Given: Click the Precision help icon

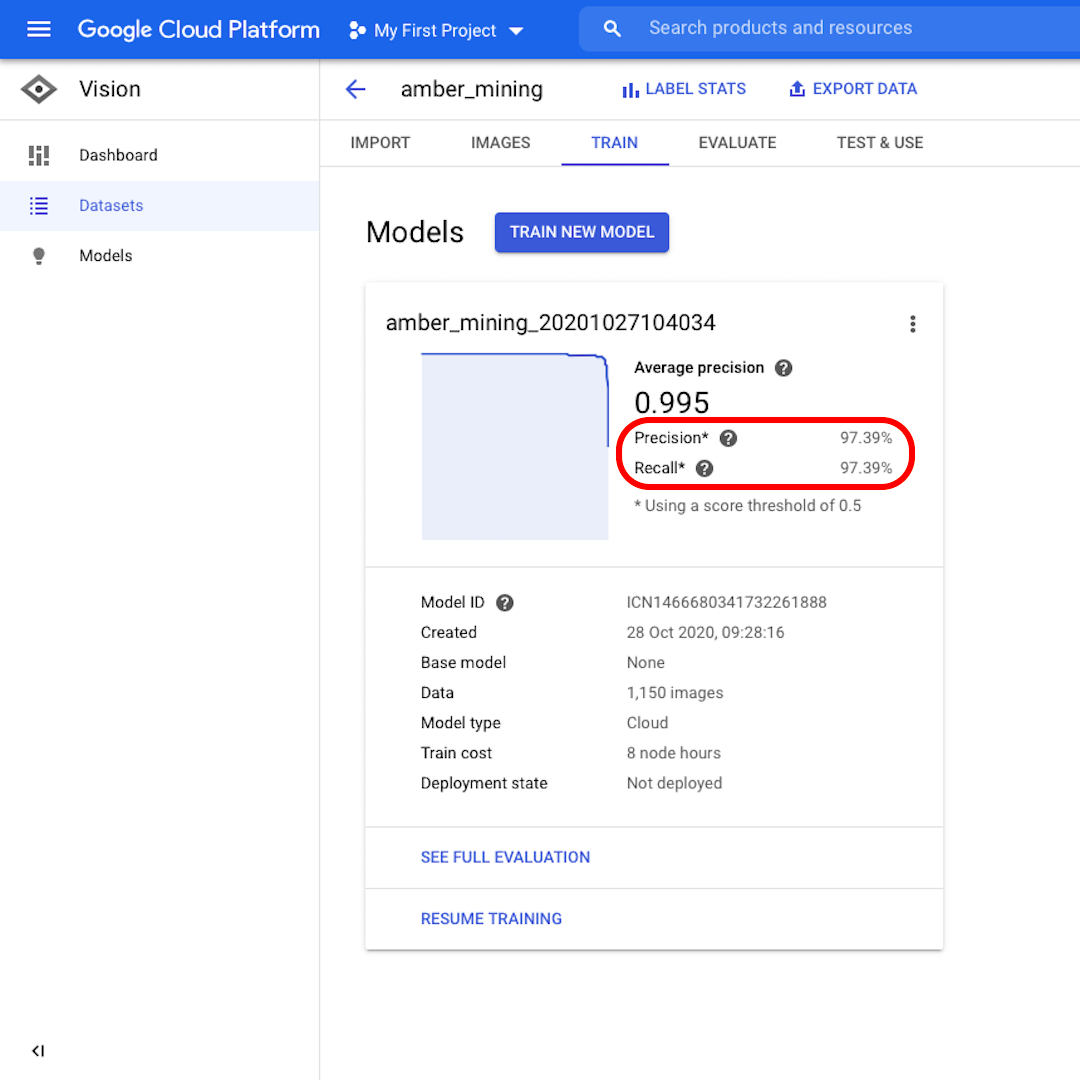Looking at the screenshot, I should (x=728, y=438).
